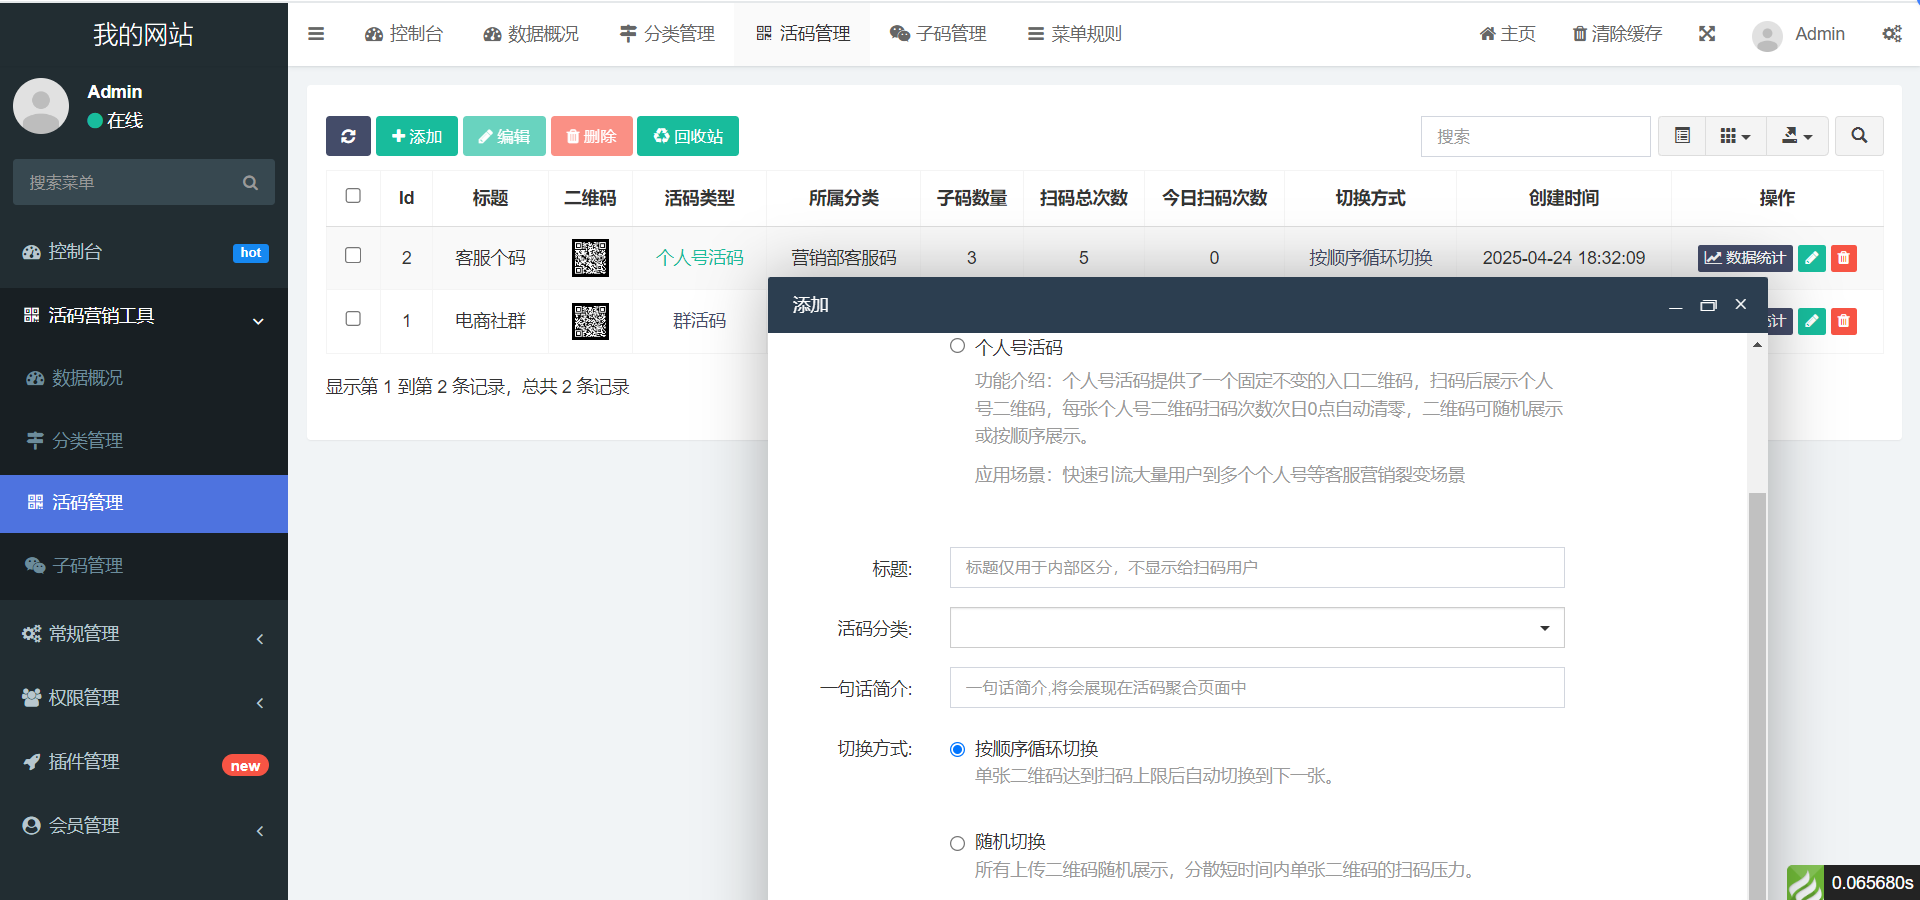Viewport: 1920px width, 900px height.
Task: Click the dialog vertical scrollbar thumb
Action: (x=1757, y=695)
